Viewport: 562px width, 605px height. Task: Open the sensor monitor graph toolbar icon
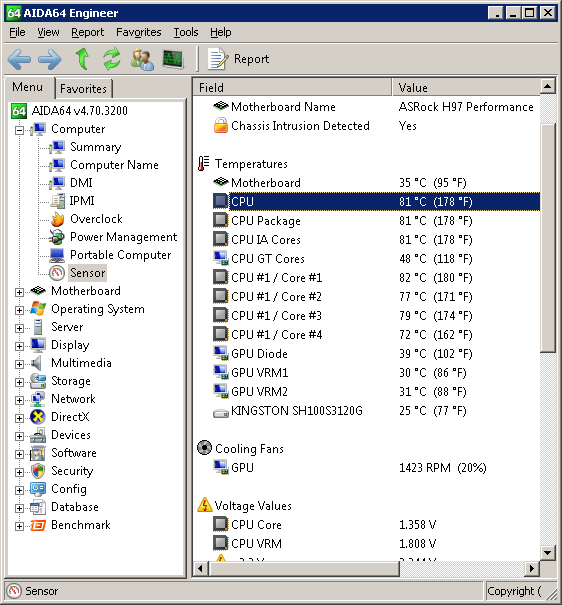tap(173, 59)
